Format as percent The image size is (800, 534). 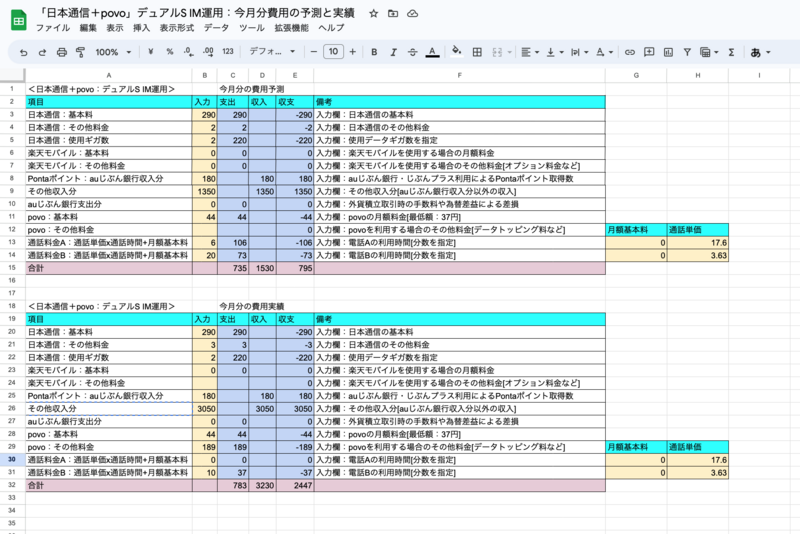(169, 52)
